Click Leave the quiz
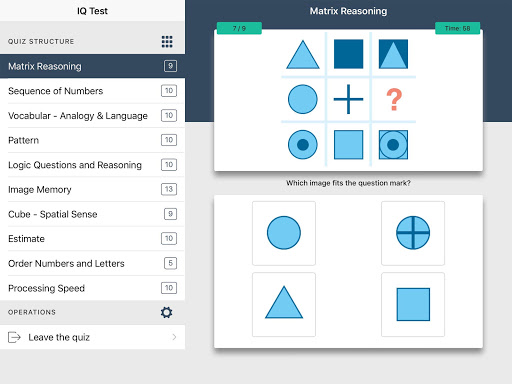 tap(92, 337)
